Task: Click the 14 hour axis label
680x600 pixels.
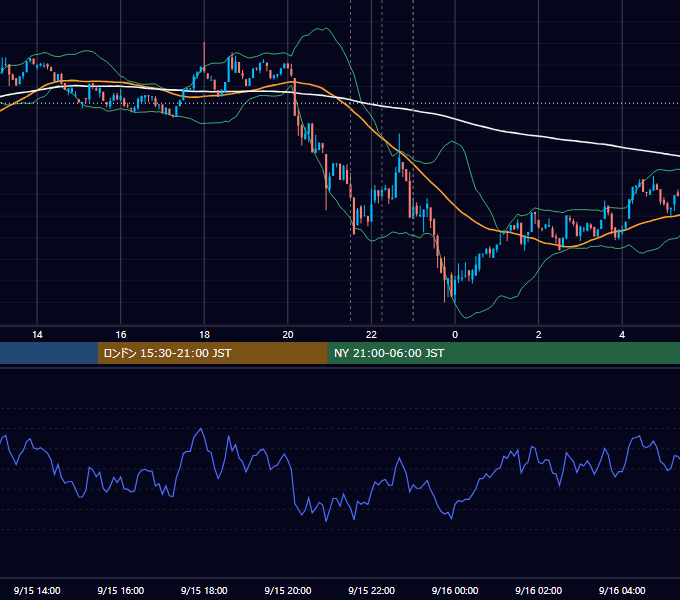Action: pyautogui.click(x=37, y=335)
